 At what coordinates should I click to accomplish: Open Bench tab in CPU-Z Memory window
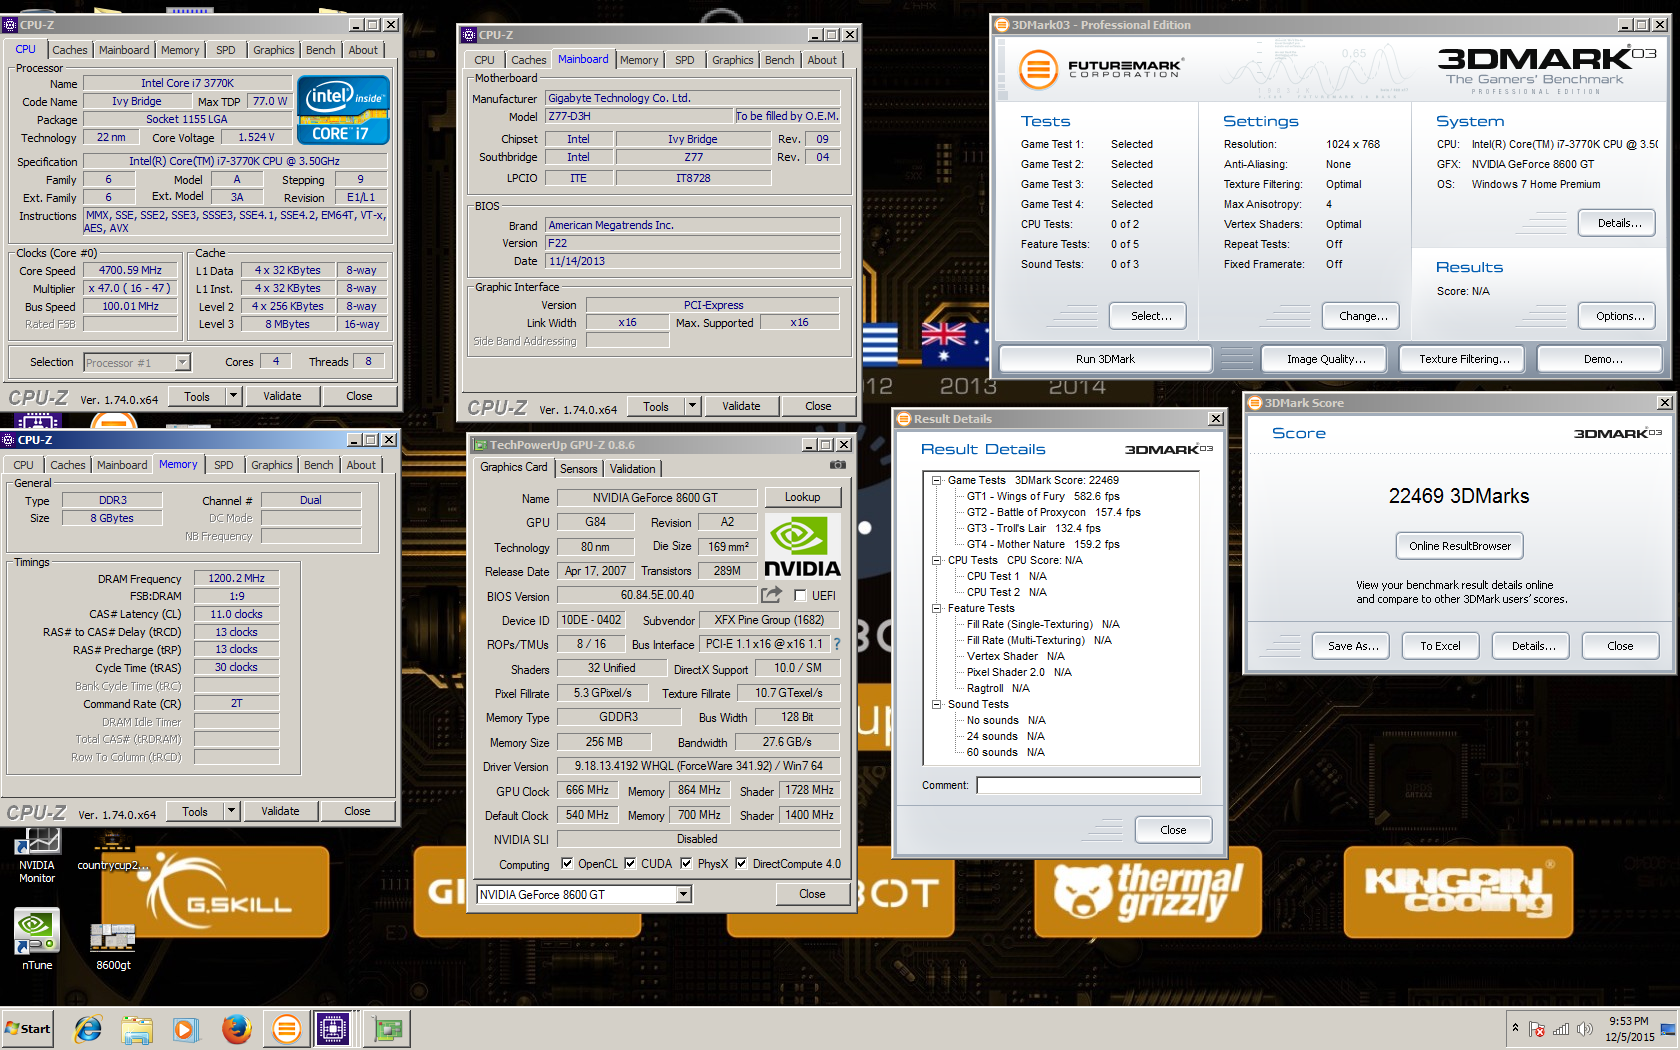319,465
